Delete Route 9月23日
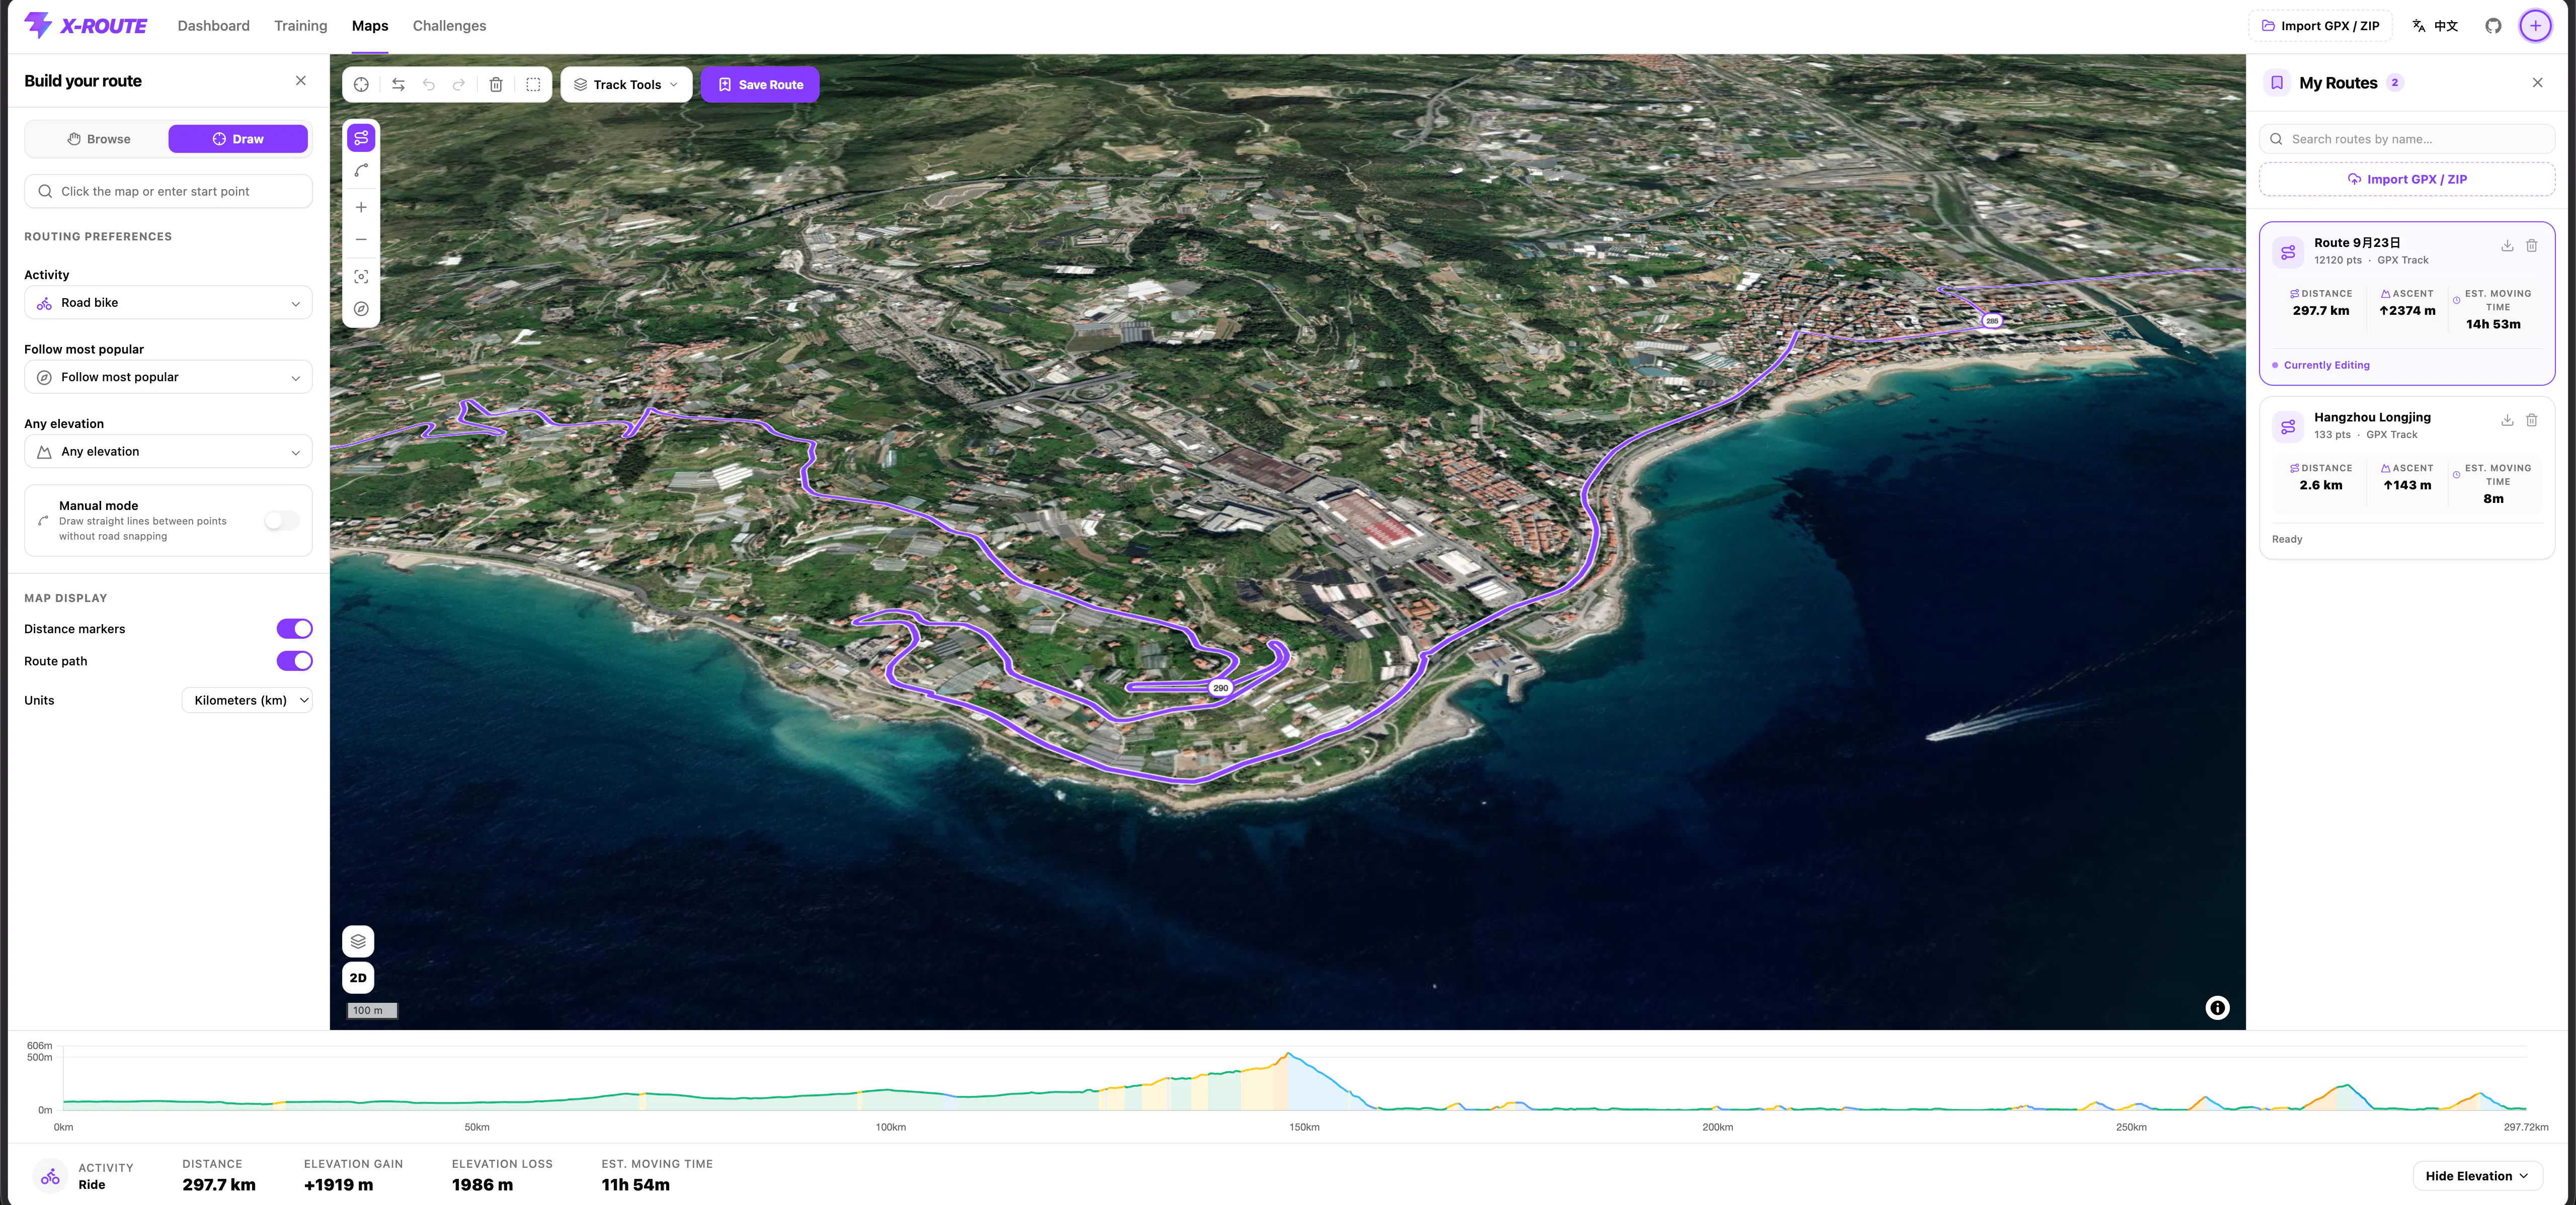Viewport: 2576px width, 1205px height. point(2531,246)
